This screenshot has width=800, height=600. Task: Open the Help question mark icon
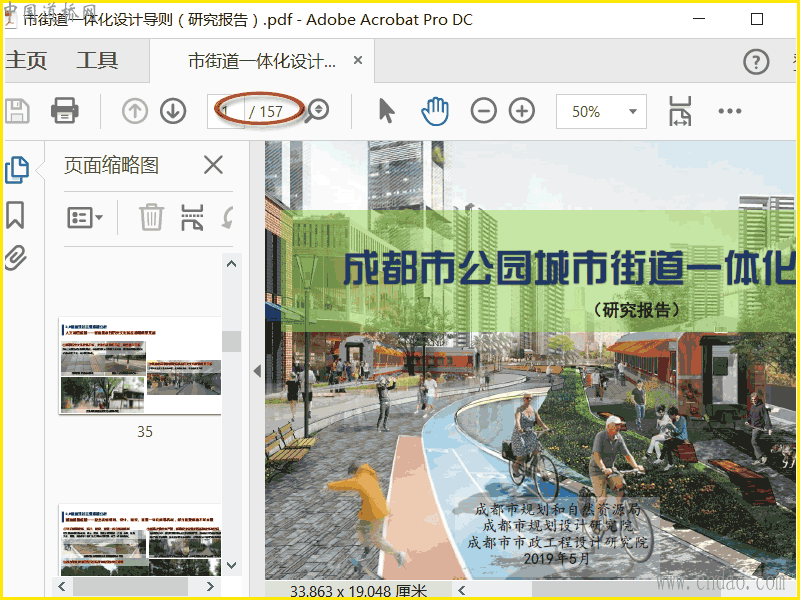(756, 62)
